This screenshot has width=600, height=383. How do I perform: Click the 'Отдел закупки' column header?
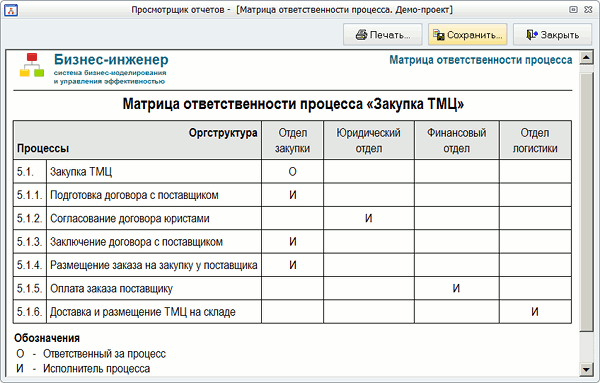pyautogui.click(x=292, y=140)
